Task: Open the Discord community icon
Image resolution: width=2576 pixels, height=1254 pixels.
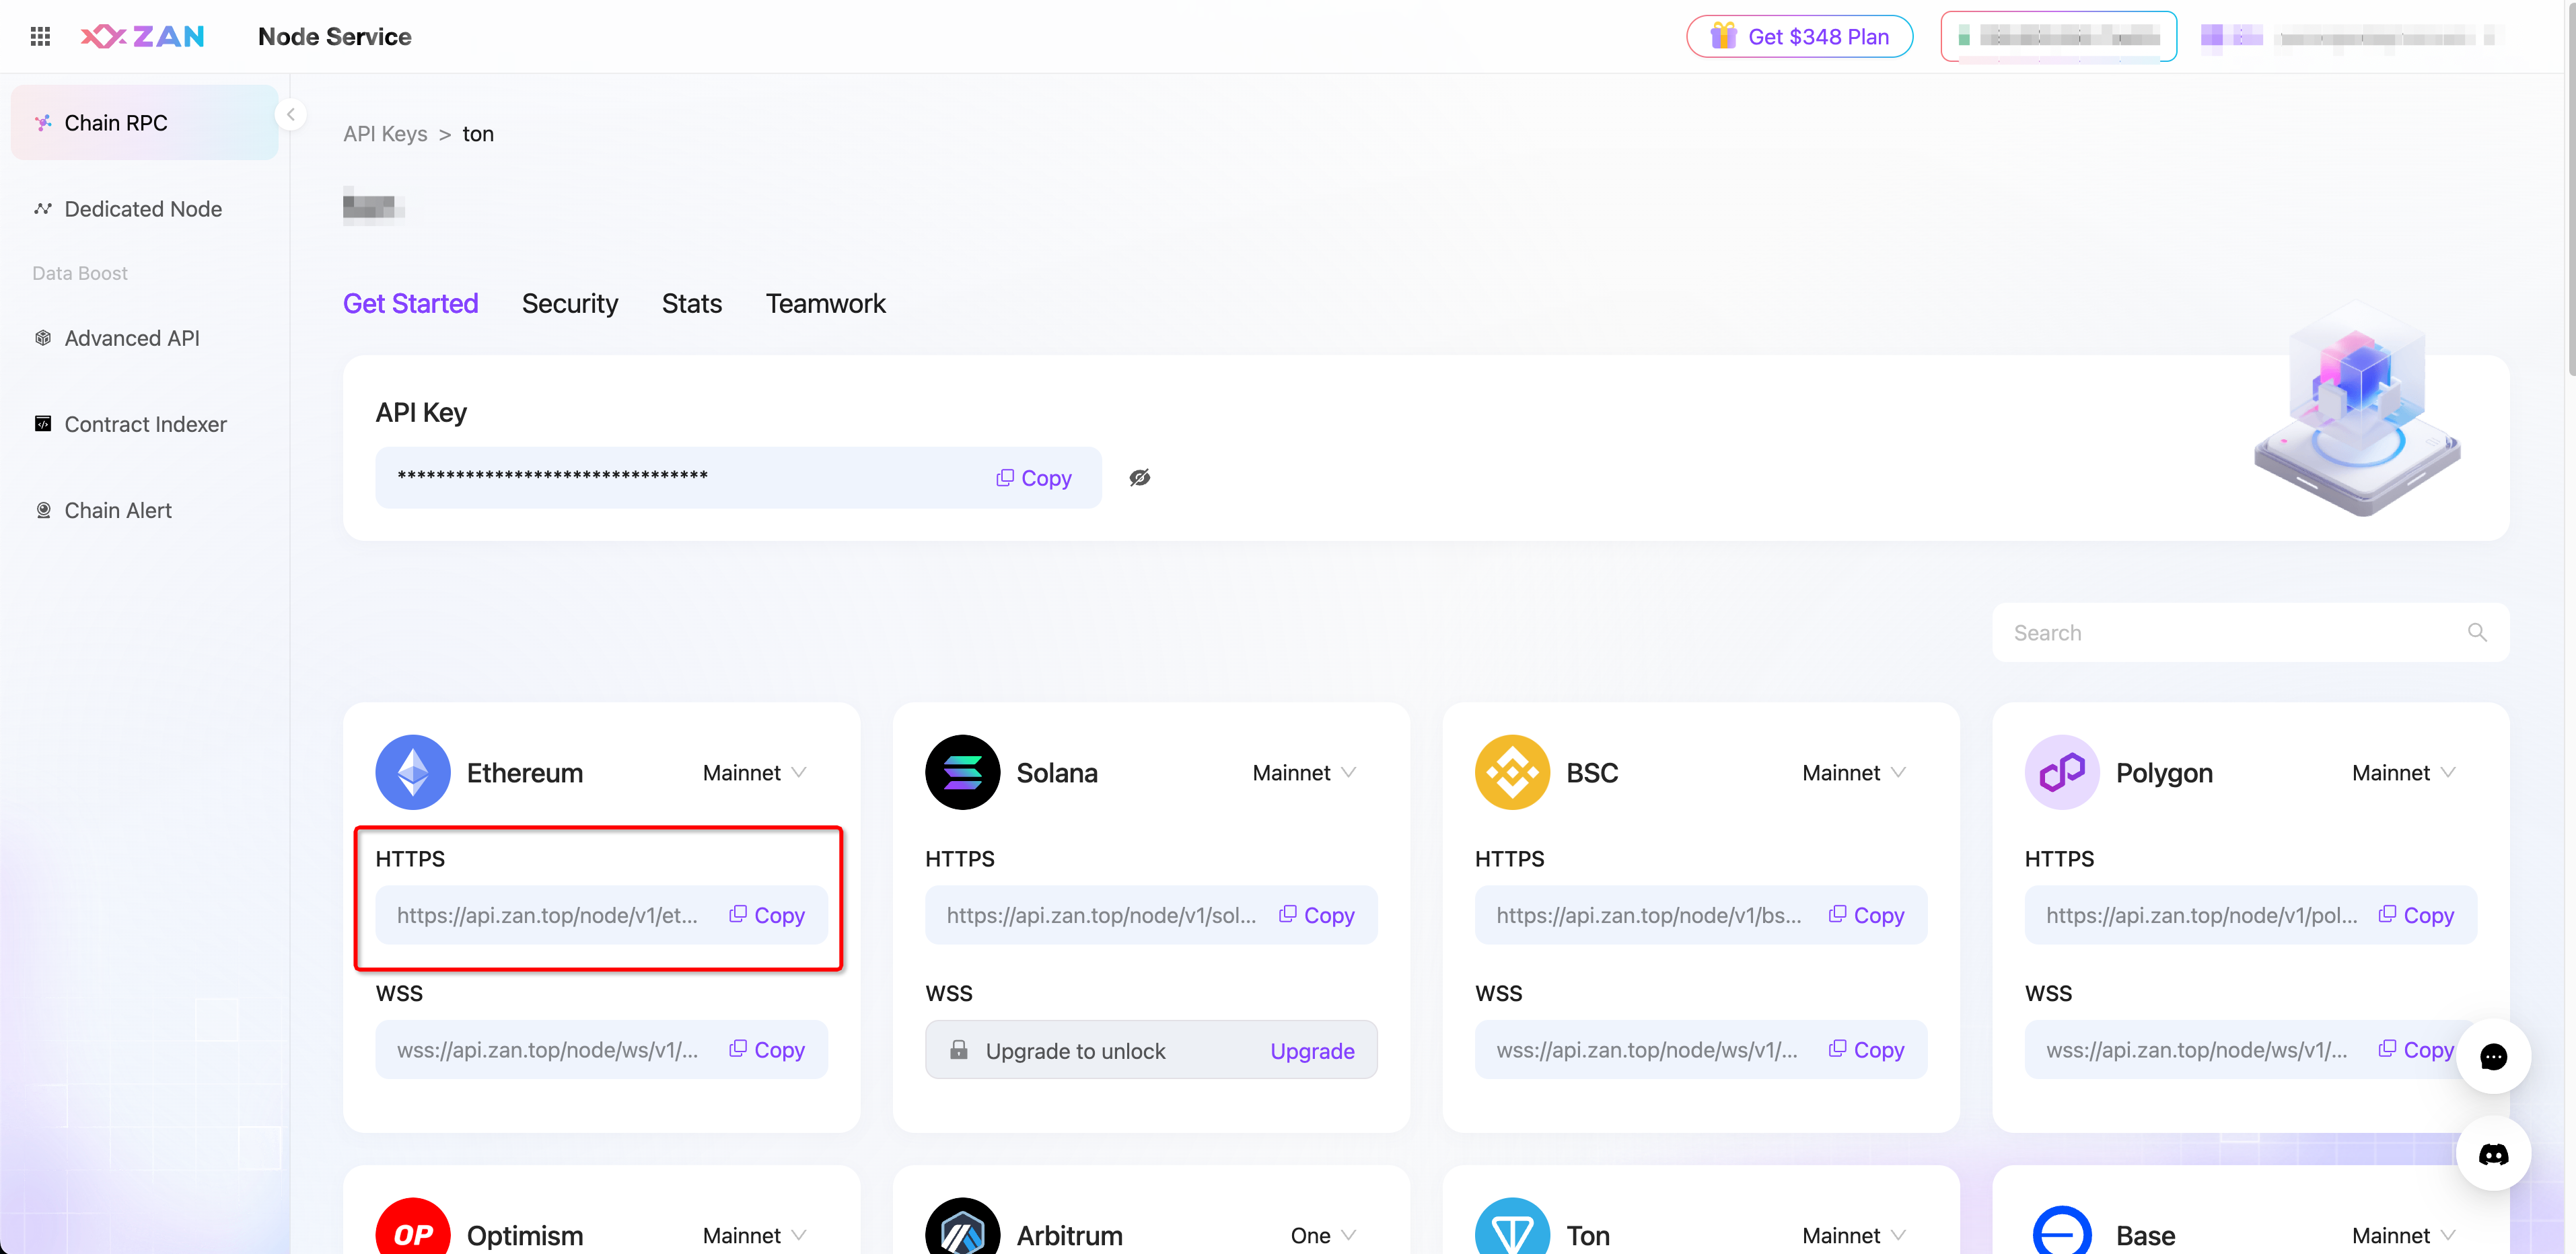Action: 2493,1154
